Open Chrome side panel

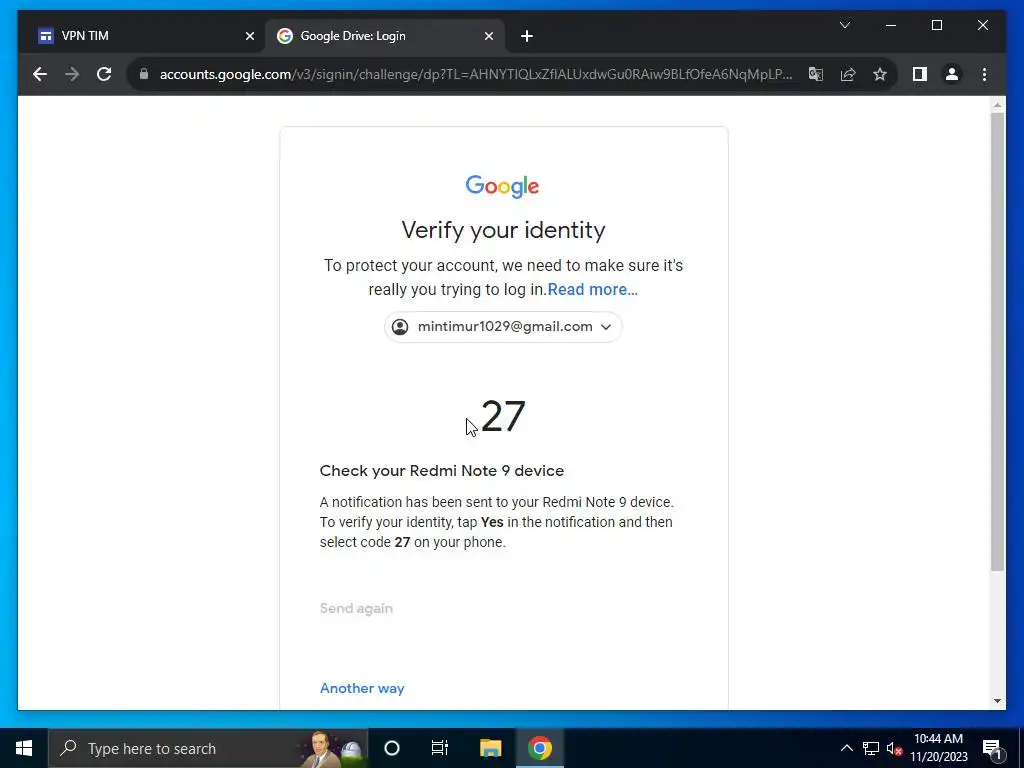click(x=920, y=74)
